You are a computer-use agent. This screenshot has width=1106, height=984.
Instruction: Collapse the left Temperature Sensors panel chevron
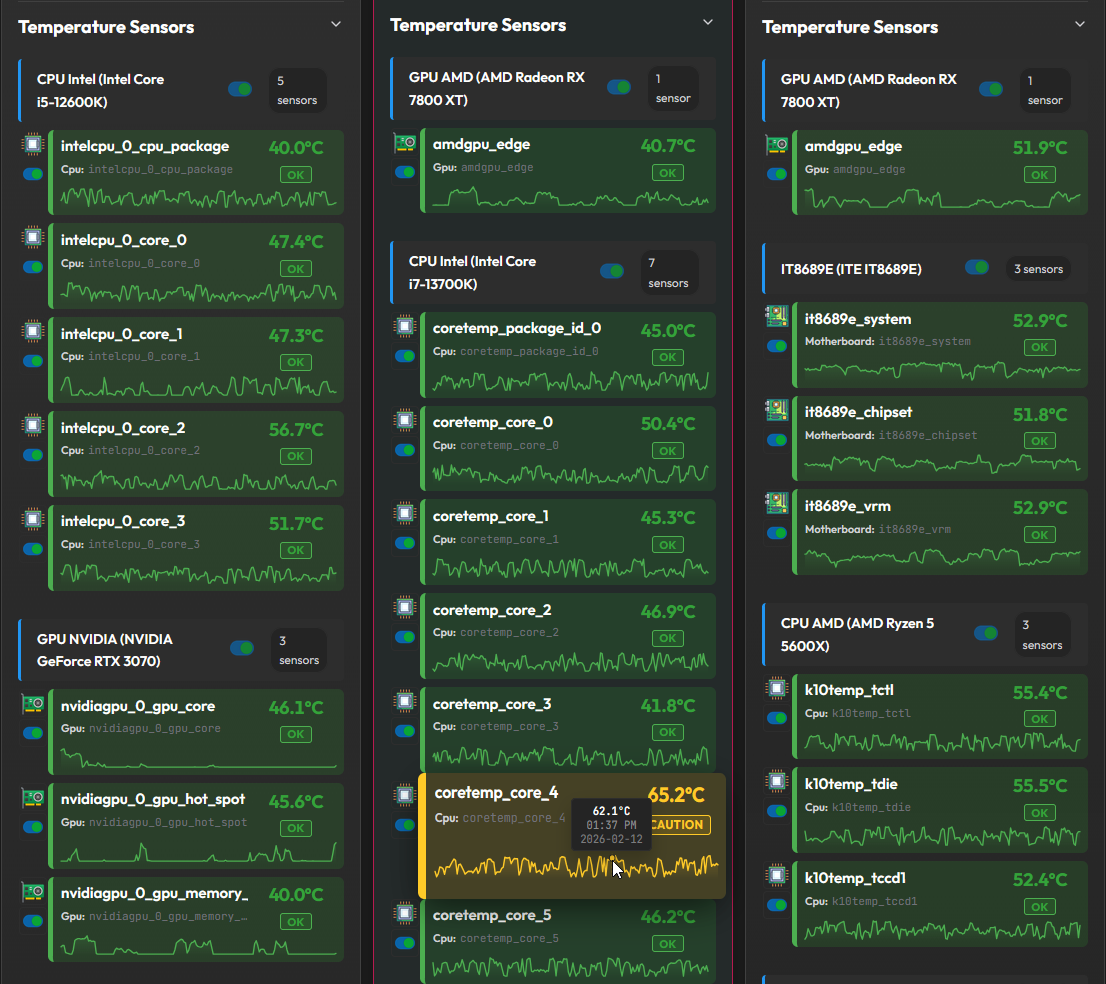[x=336, y=24]
